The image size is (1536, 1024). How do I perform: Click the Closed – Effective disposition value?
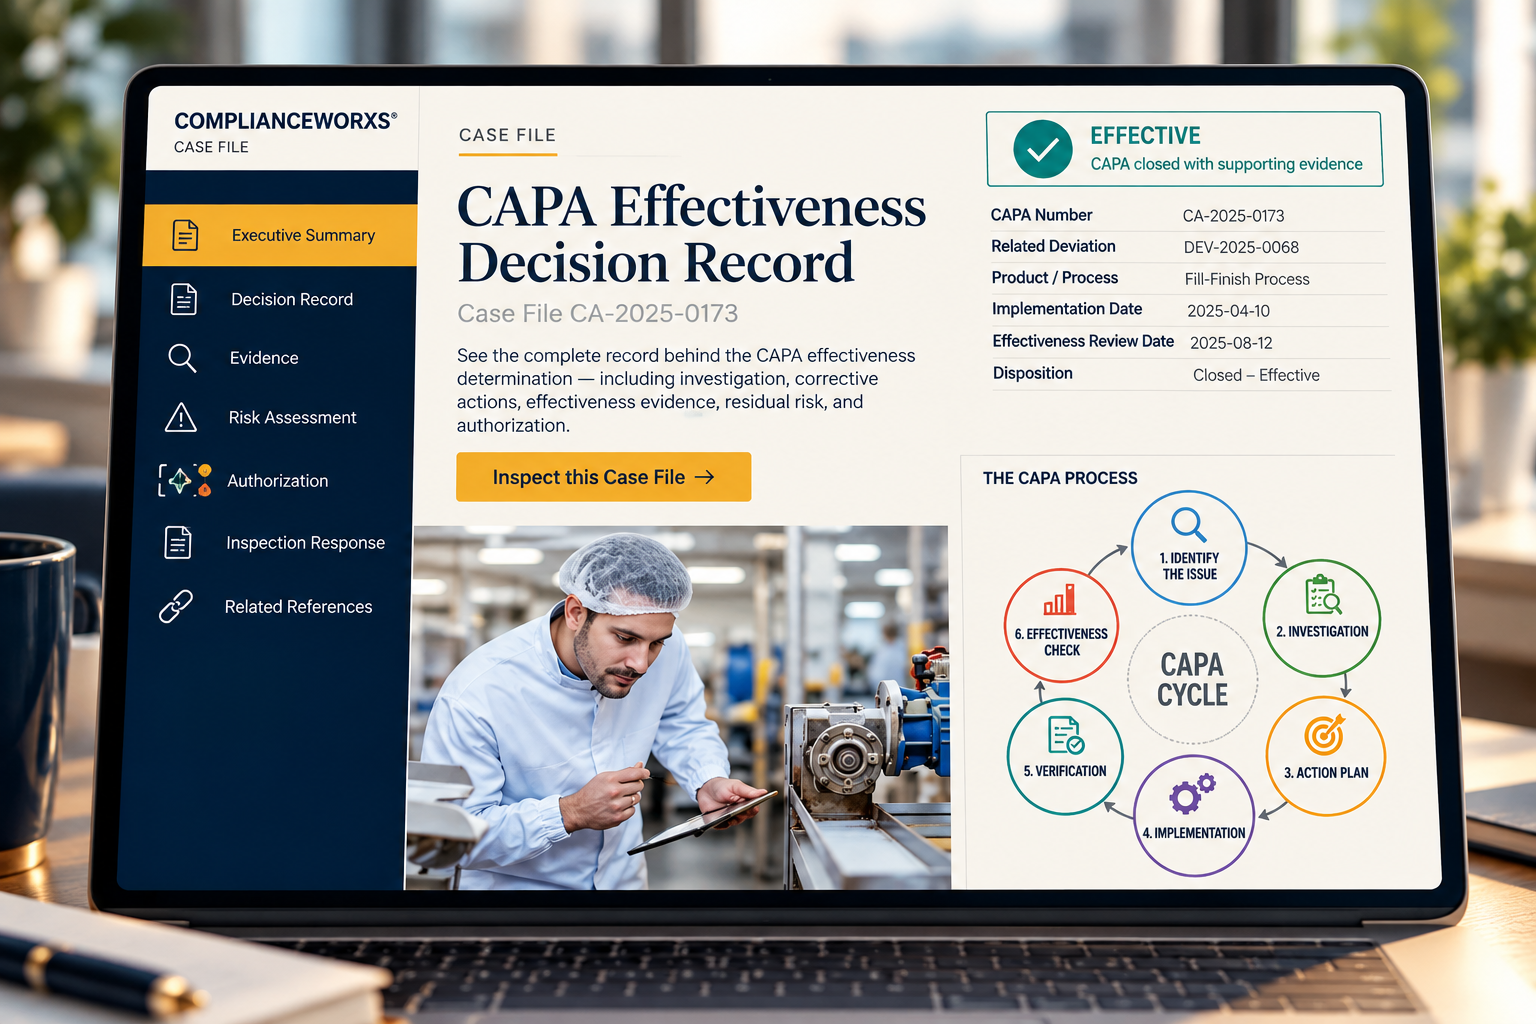click(x=1256, y=375)
